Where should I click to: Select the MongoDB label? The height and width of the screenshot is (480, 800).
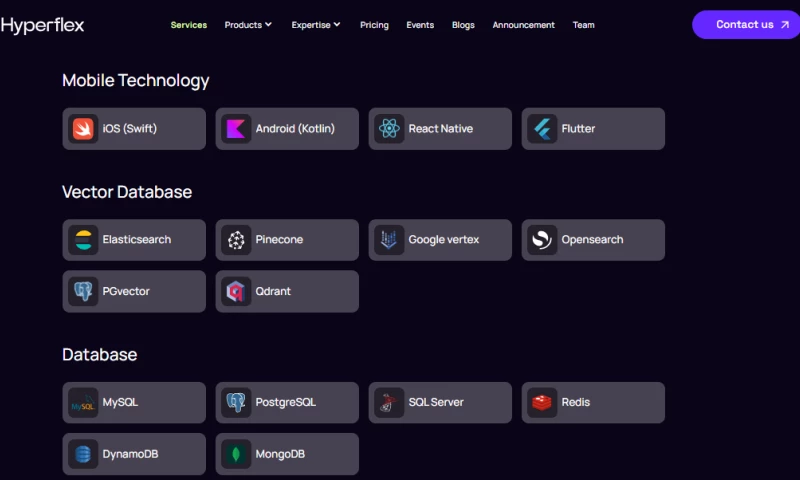point(280,454)
